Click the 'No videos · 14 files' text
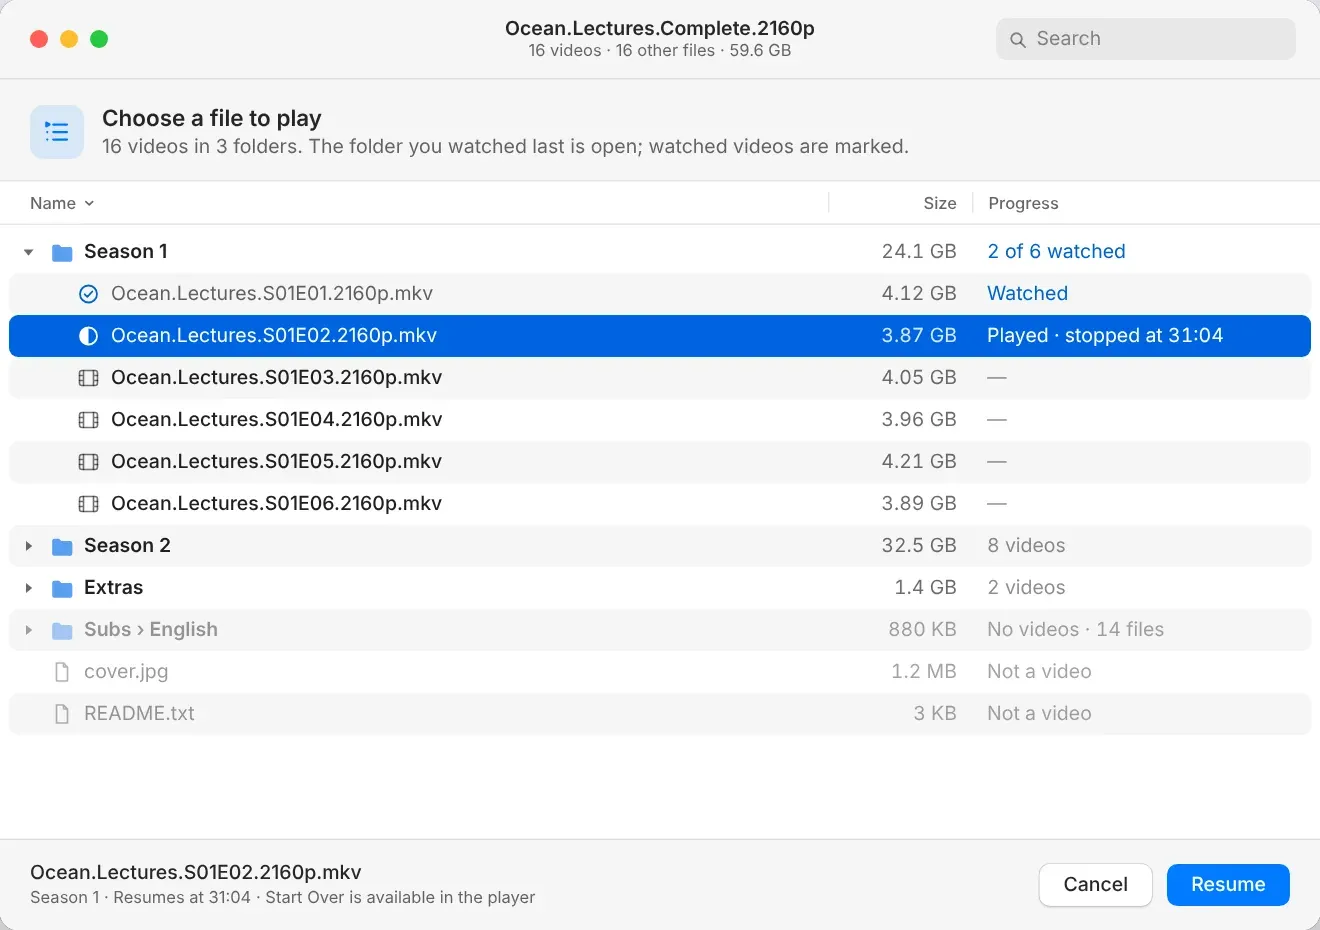The width and height of the screenshot is (1320, 930). (1075, 630)
